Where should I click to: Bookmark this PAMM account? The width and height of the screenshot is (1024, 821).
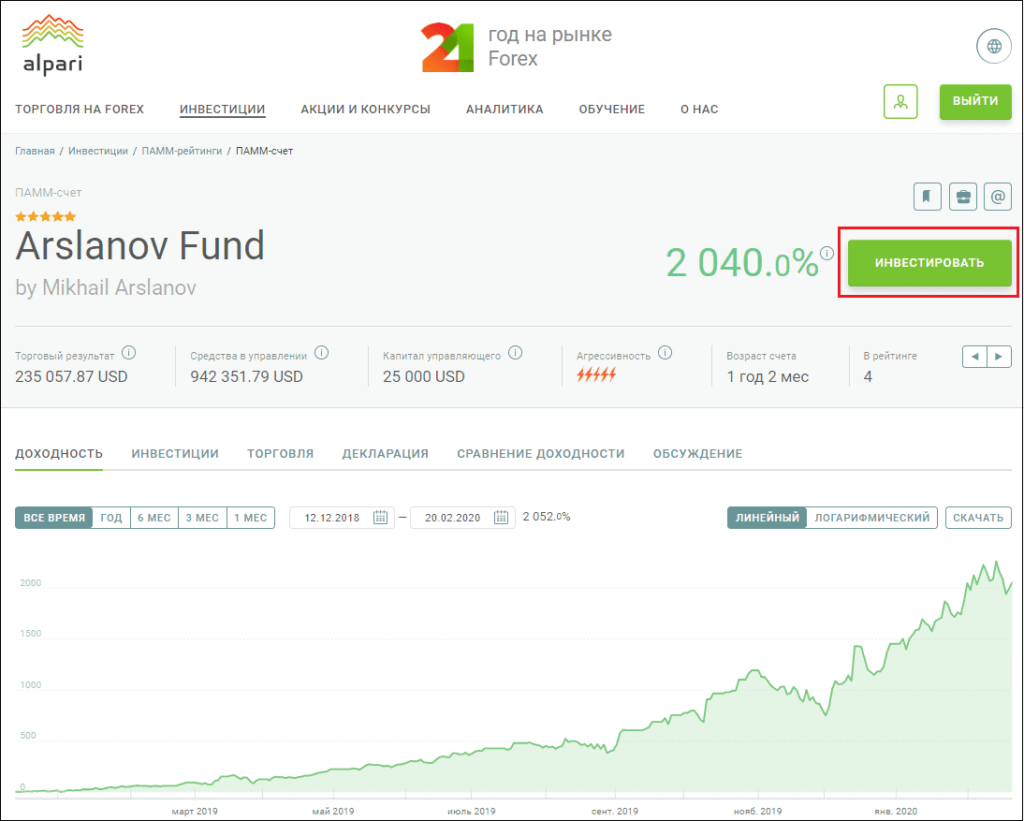(927, 197)
